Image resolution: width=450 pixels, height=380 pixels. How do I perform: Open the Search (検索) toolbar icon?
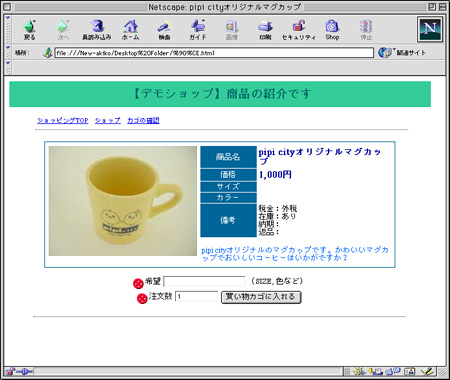pyautogui.click(x=164, y=30)
